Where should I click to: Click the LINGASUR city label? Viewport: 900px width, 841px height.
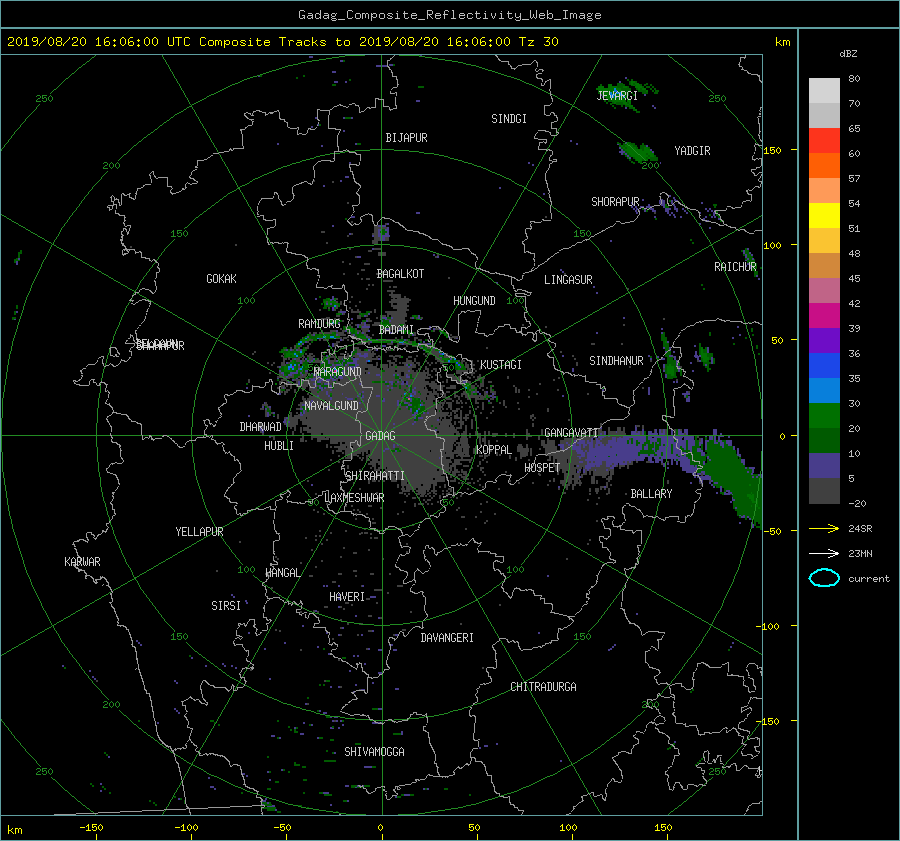point(568,280)
